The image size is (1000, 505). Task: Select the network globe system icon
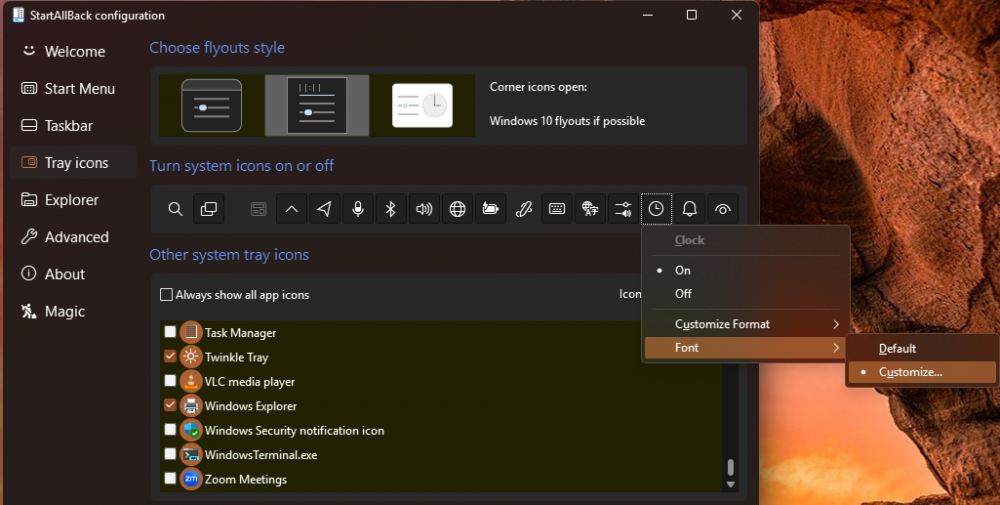pos(458,209)
